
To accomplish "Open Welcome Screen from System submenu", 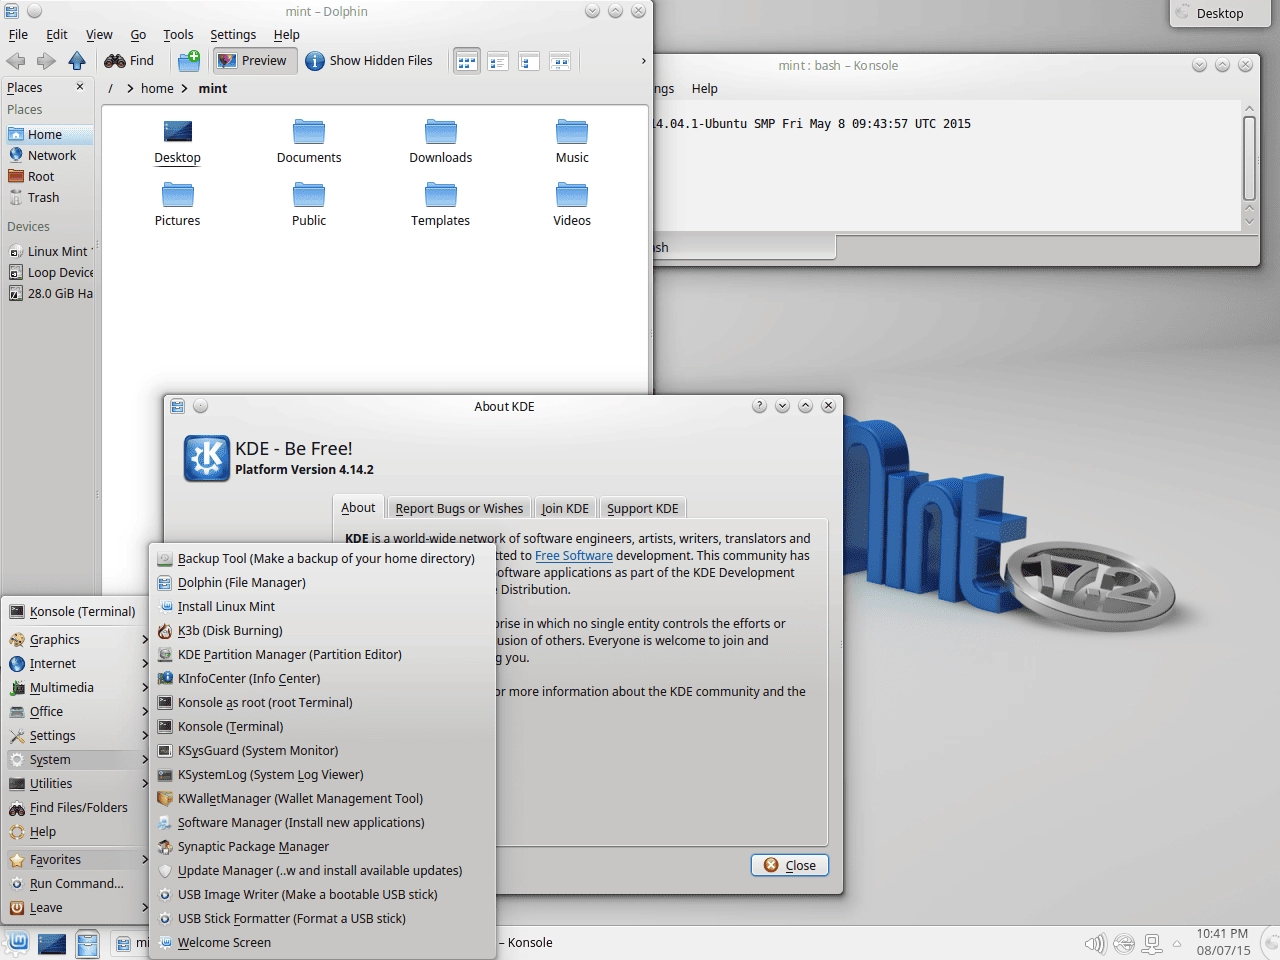I will pyautogui.click(x=322, y=942).
